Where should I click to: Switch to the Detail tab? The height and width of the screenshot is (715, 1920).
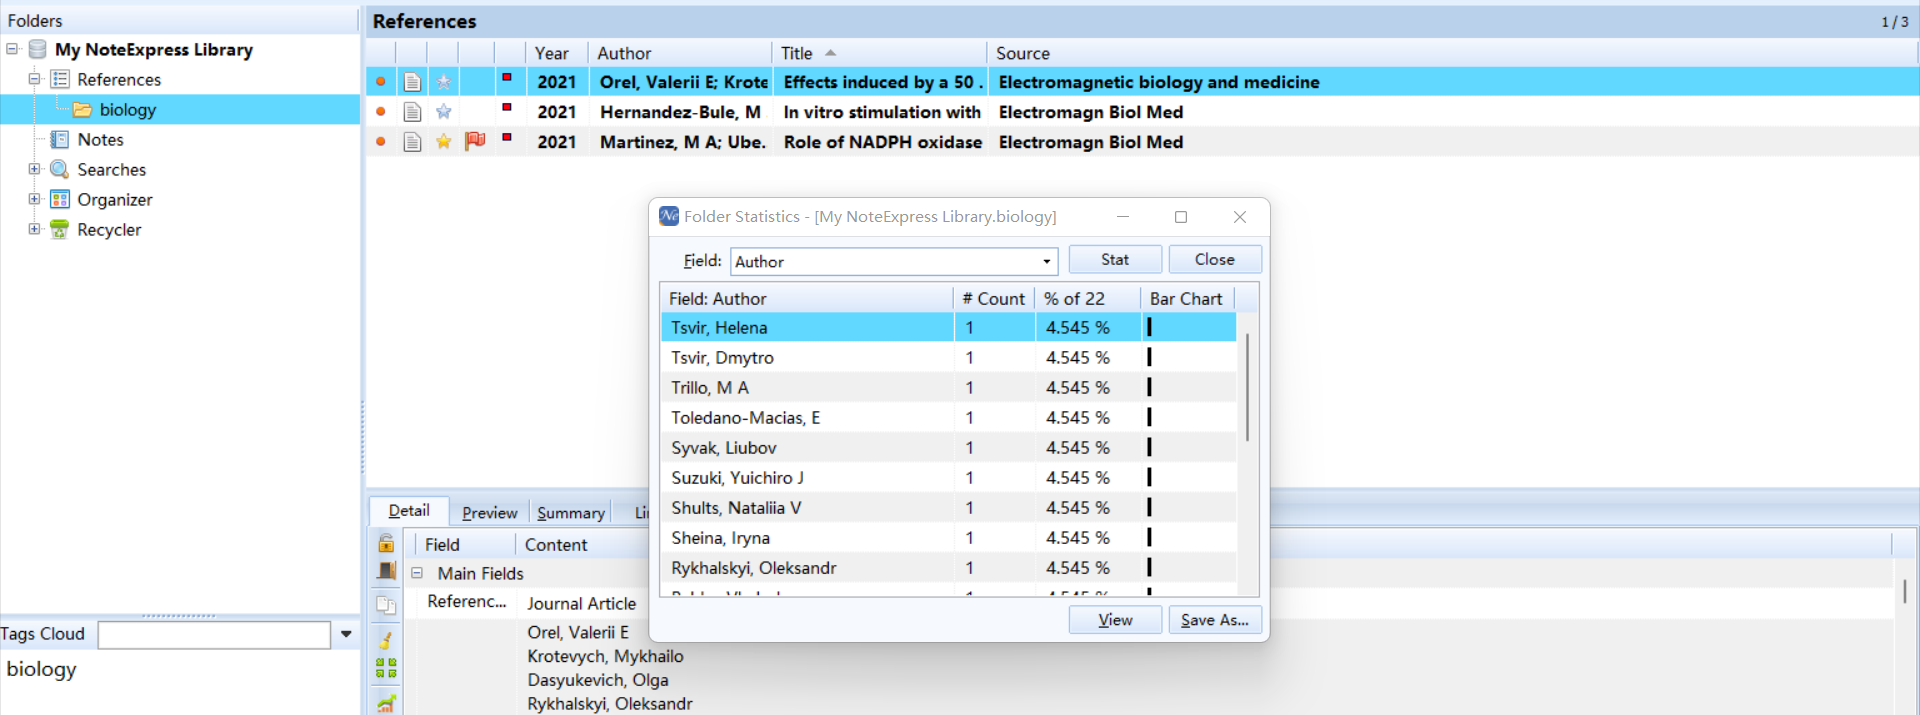[x=409, y=511]
